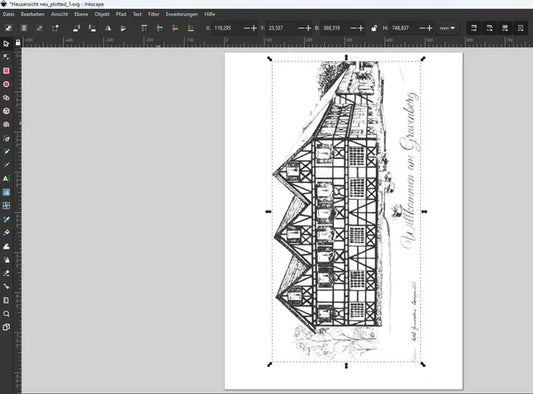This screenshot has width=533, height=394.
Task: Flip selection vertically
Action: [x=123, y=28]
